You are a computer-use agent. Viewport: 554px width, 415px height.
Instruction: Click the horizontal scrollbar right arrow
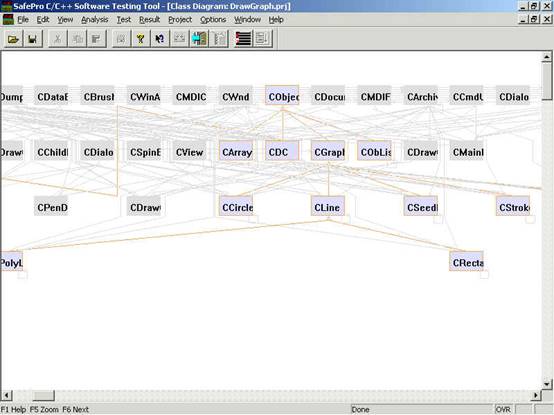[x=536, y=395]
